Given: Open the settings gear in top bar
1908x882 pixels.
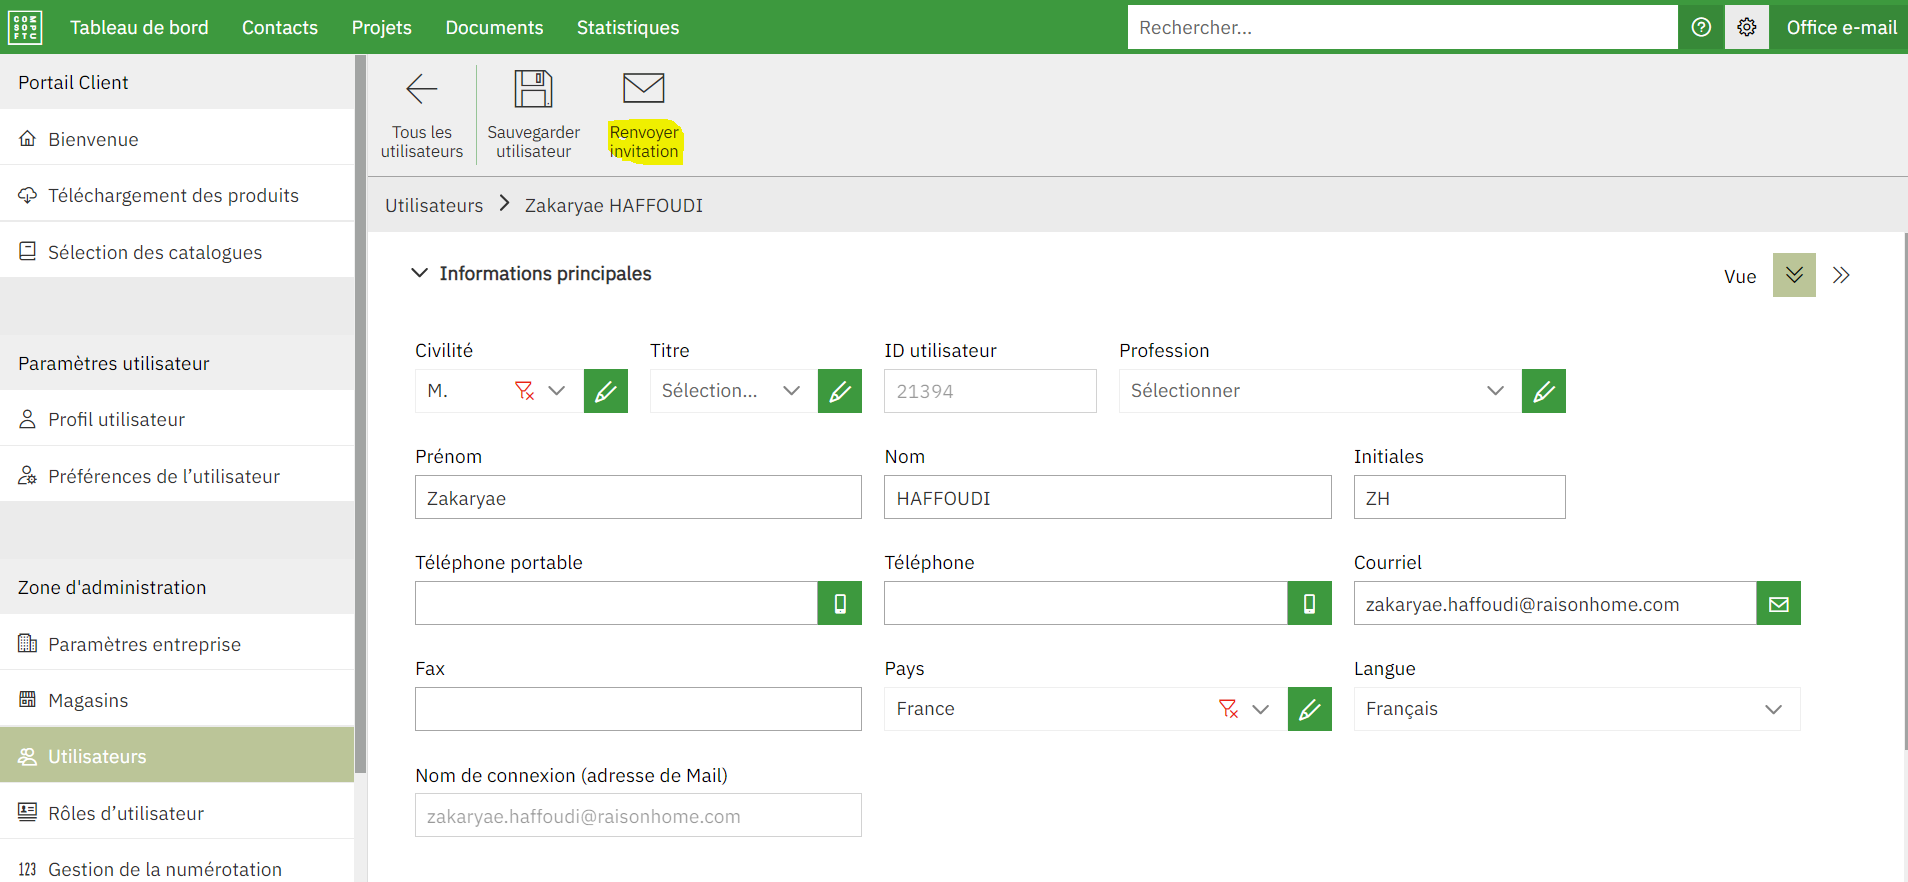Looking at the screenshot, I should [x=1746, y=27].
